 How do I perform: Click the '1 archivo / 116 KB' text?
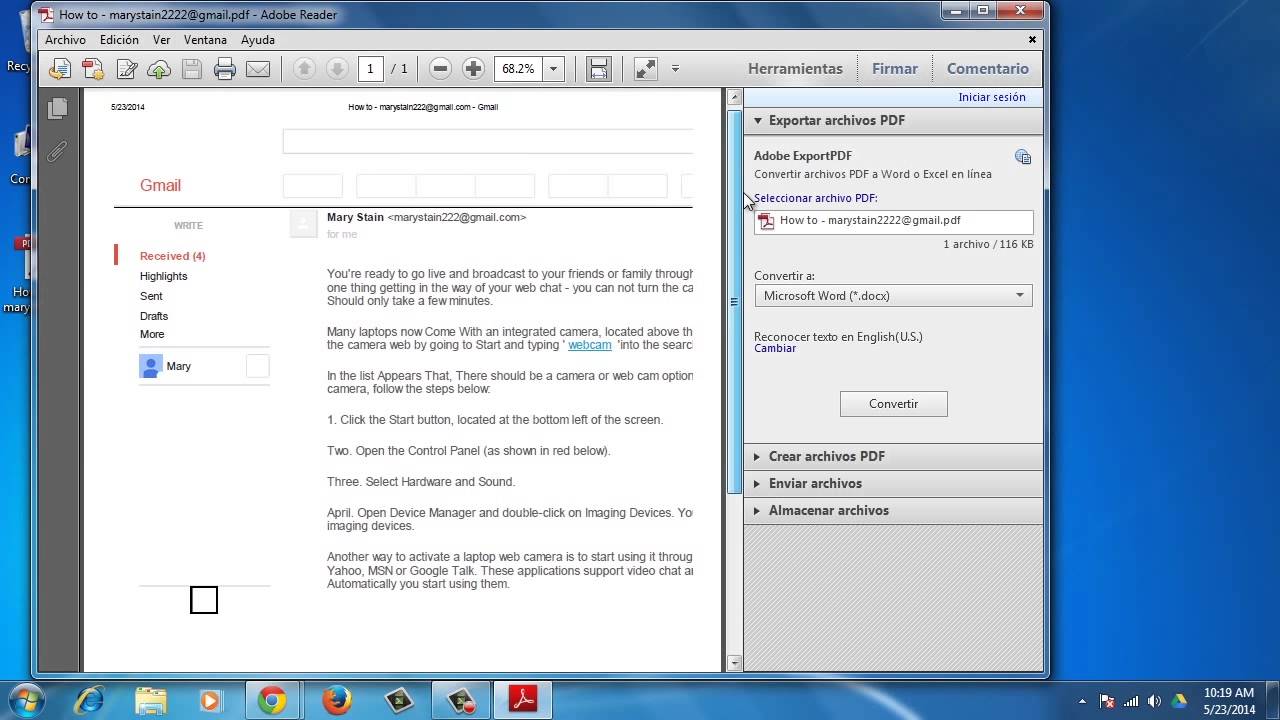coord(988,244)
